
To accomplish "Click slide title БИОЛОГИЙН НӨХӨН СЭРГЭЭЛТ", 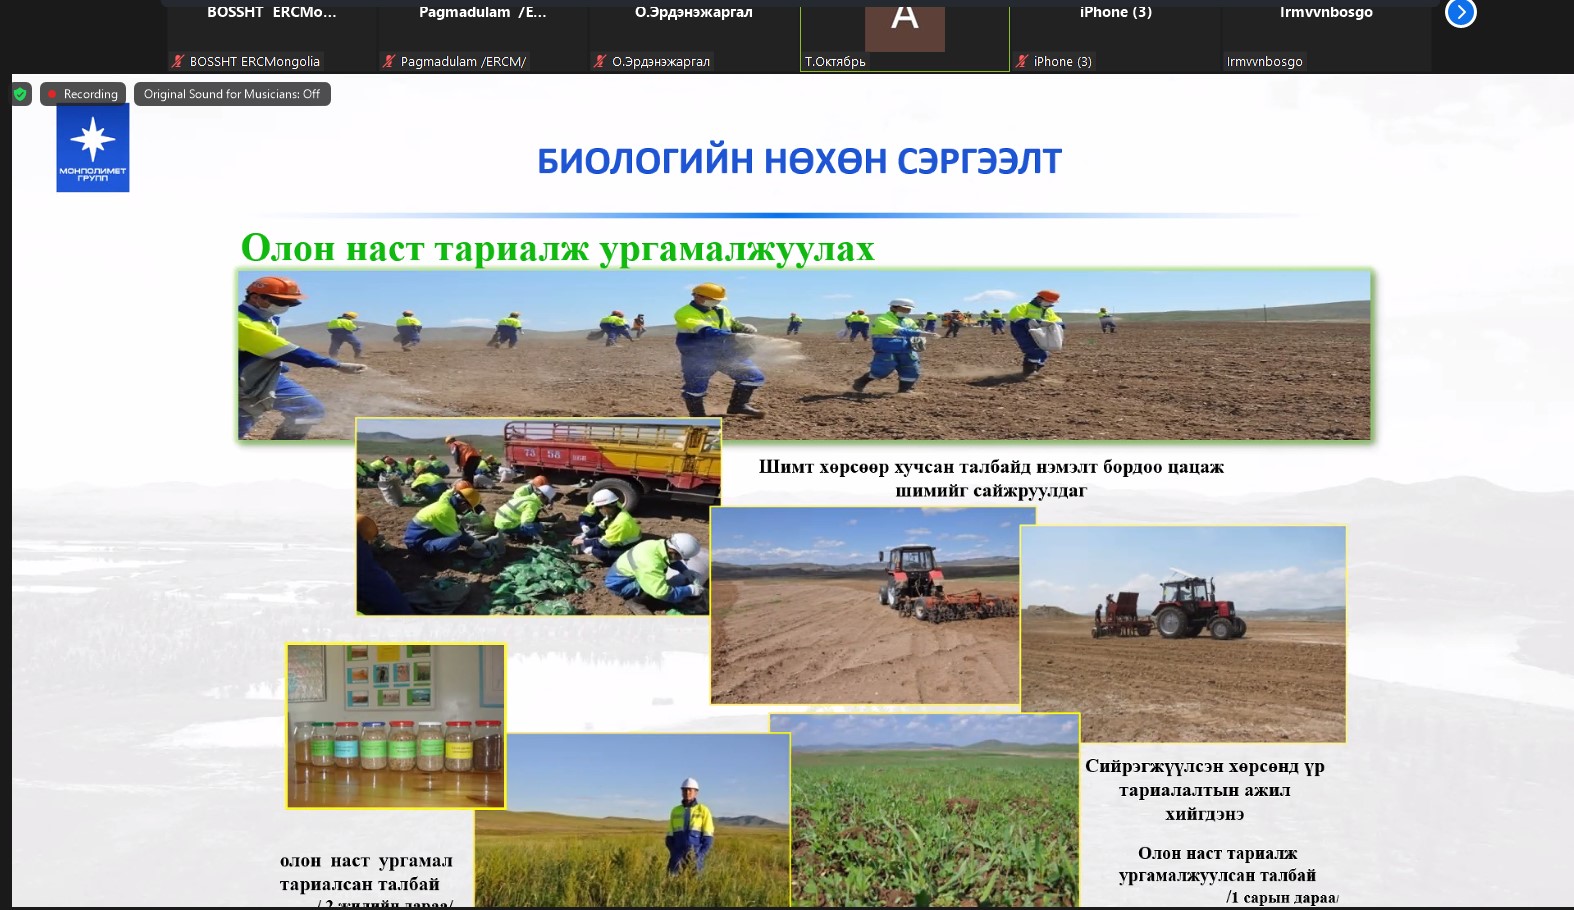I will point(799,161).
